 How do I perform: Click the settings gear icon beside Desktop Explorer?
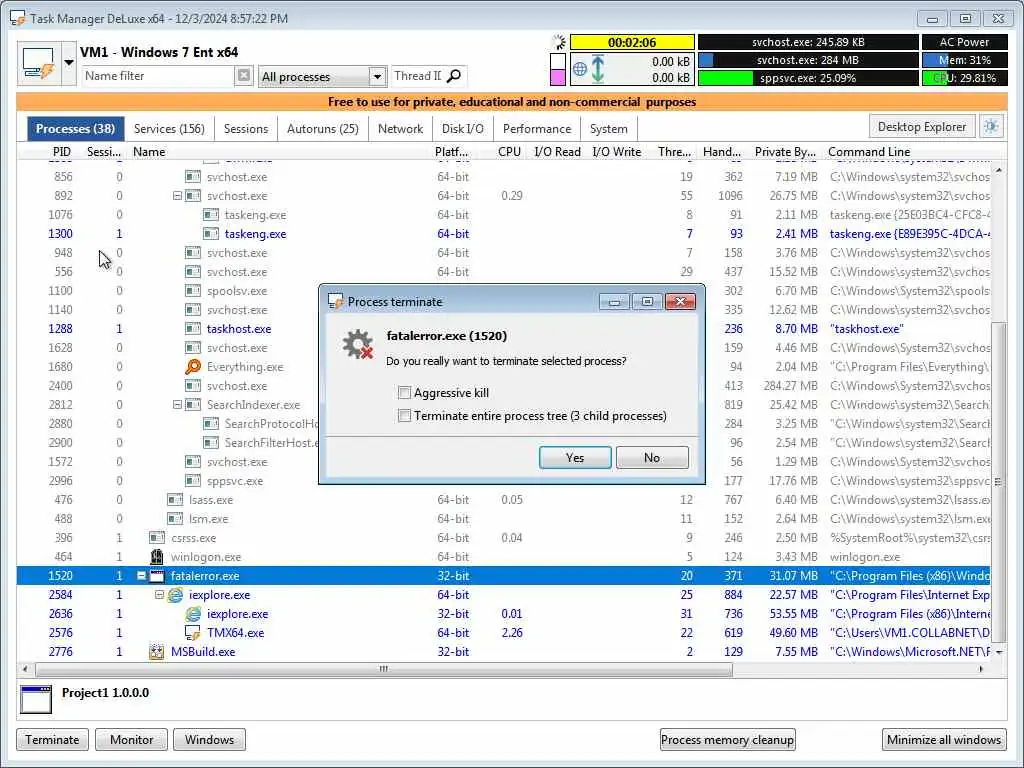[x=991, y=126]
